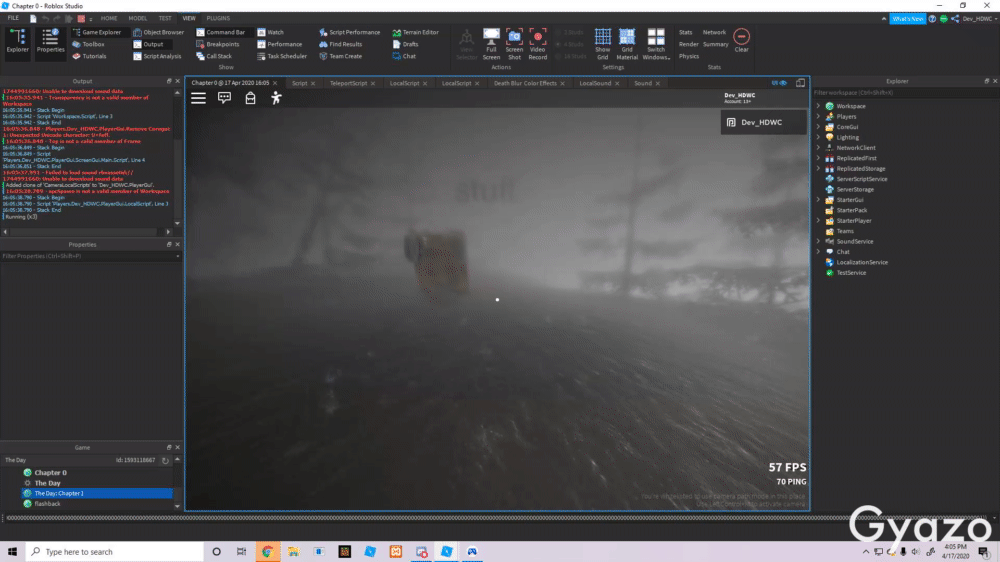Refresh the Game panel list

point(165,460)
